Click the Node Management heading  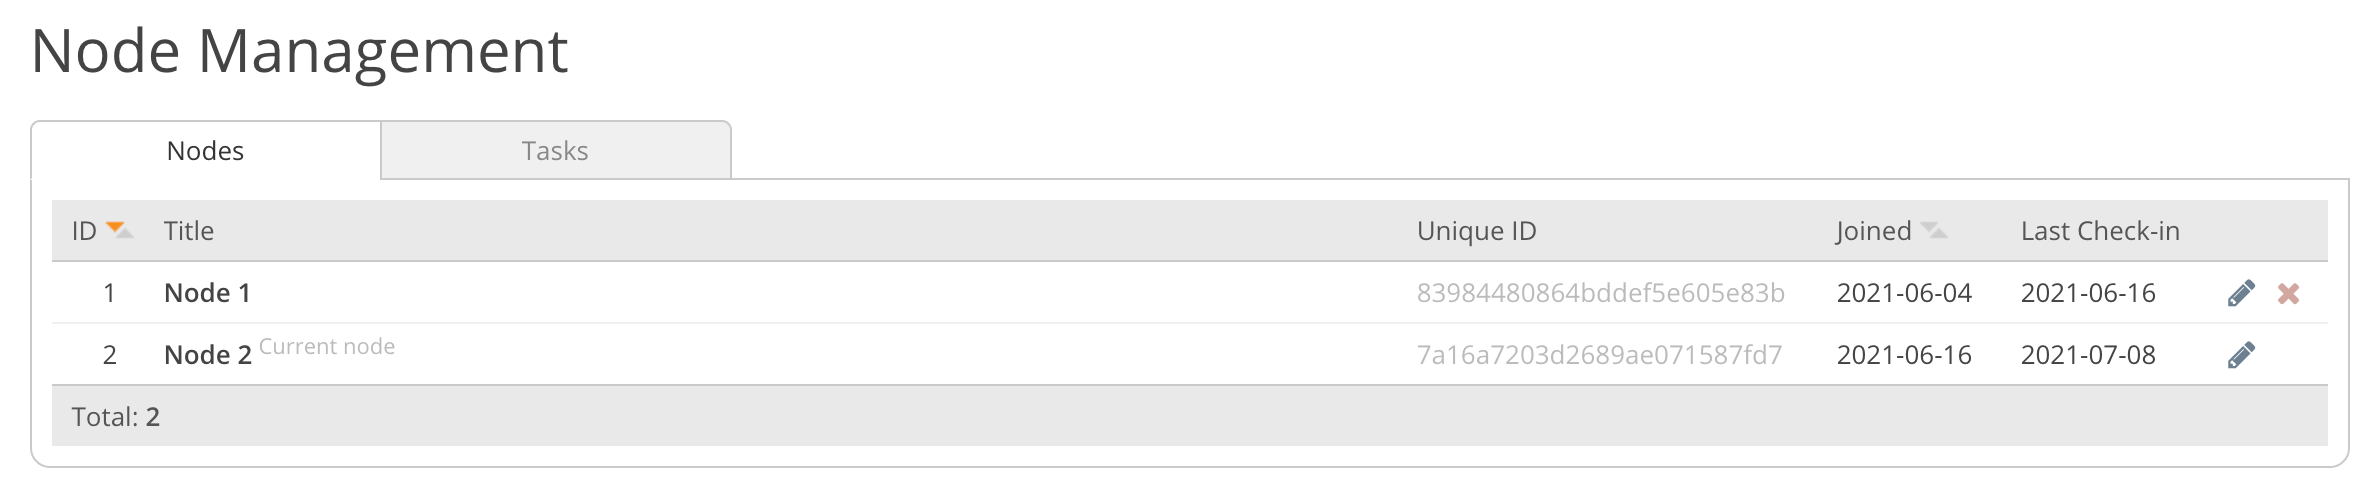[300, 51]
